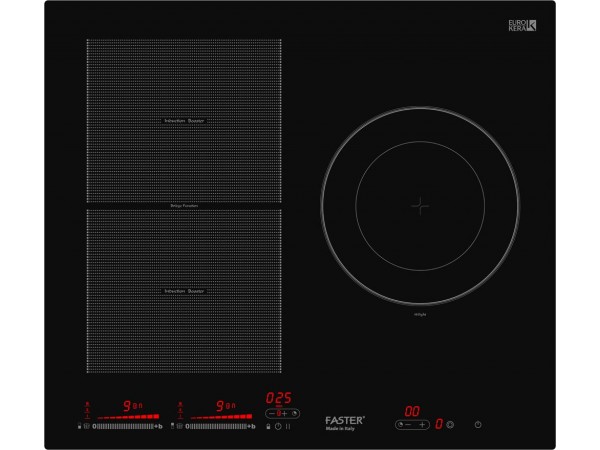Tap minus on the right zone timer
Image resolution: width=600 pixels, height=450 pixels.
coord(408,425)
